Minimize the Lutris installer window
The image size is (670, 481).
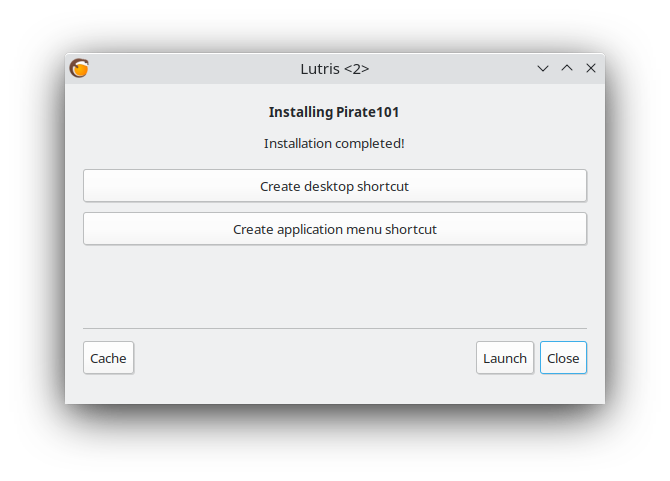tap(543, 68)
